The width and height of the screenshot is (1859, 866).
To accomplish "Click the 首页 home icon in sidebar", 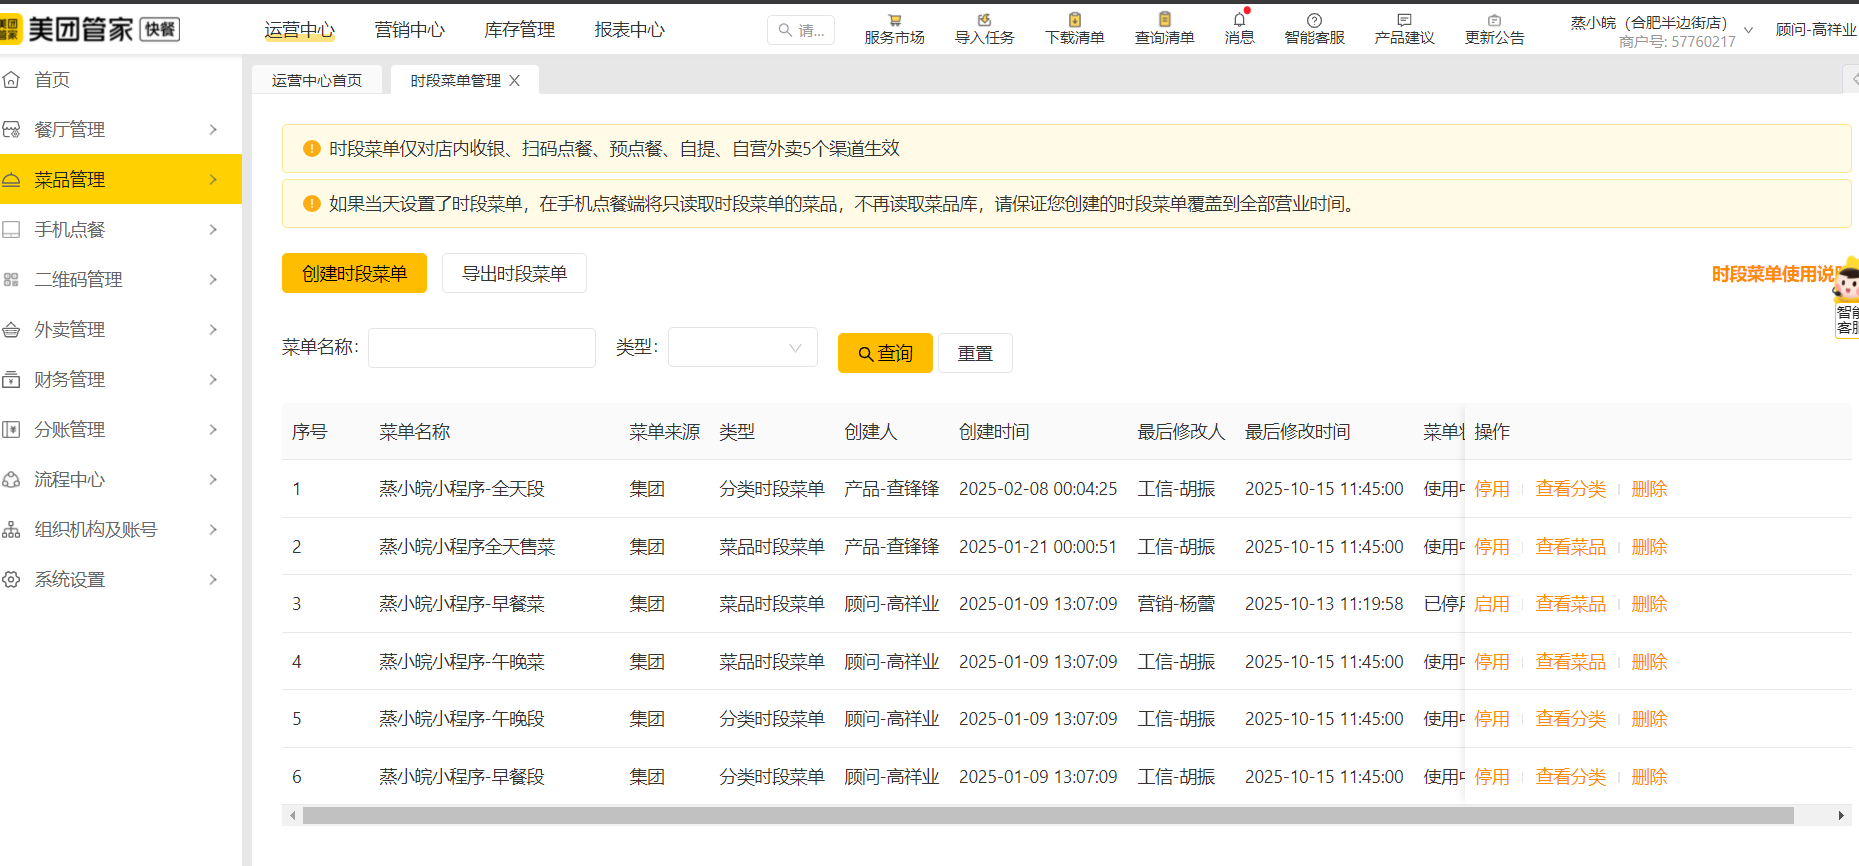I will (11, 79).
